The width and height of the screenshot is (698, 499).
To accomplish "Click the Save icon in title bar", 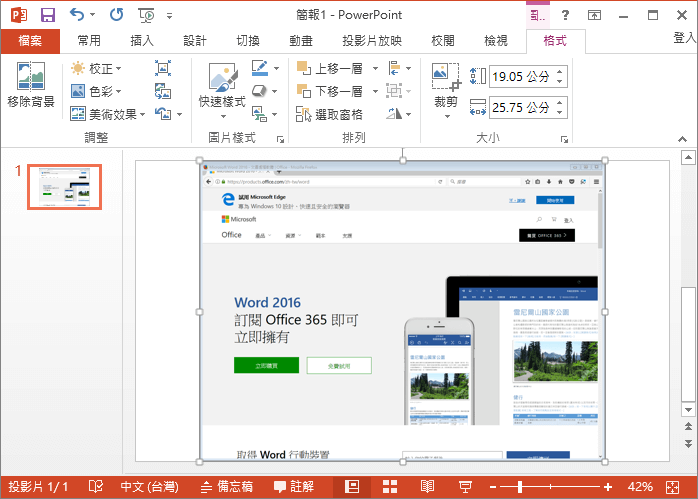I will [48, 15].
